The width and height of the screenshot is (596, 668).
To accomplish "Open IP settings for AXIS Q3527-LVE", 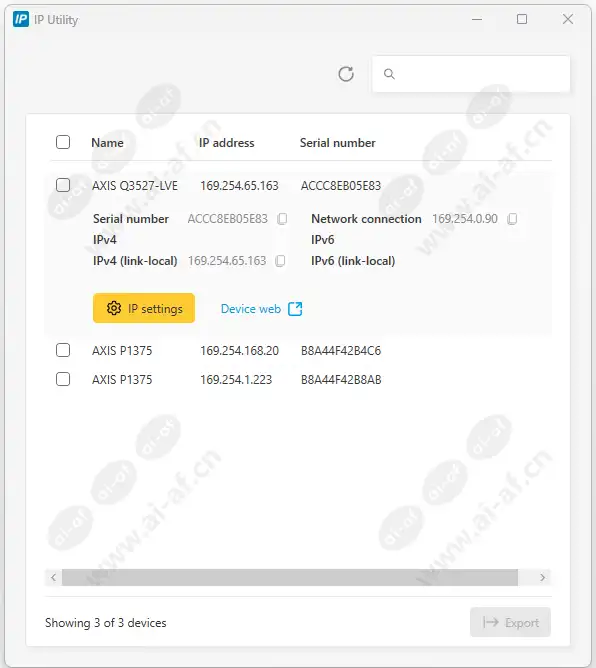I will point(144,308).
